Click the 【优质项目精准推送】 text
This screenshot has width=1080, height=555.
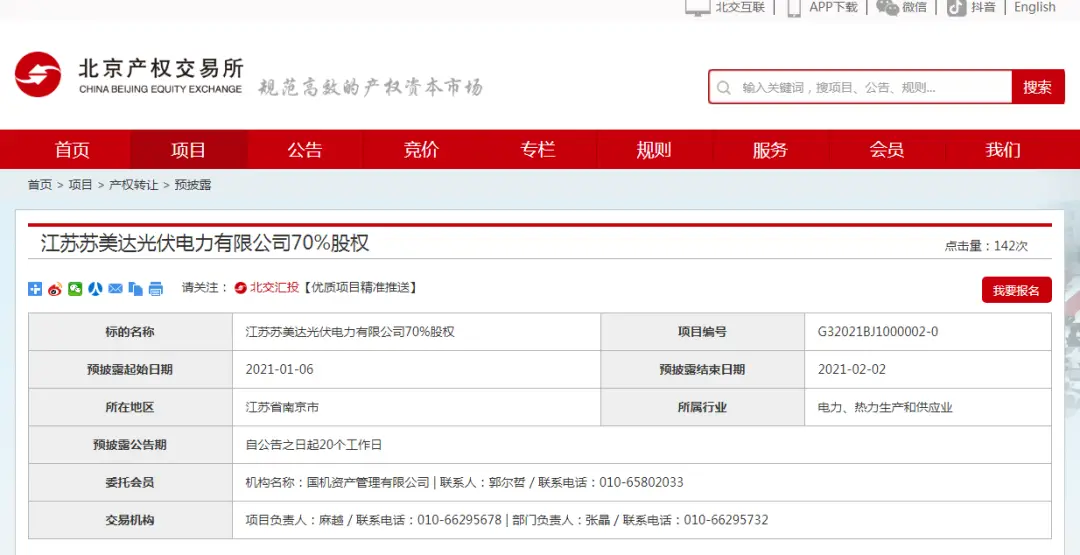[x=359, y=288]
